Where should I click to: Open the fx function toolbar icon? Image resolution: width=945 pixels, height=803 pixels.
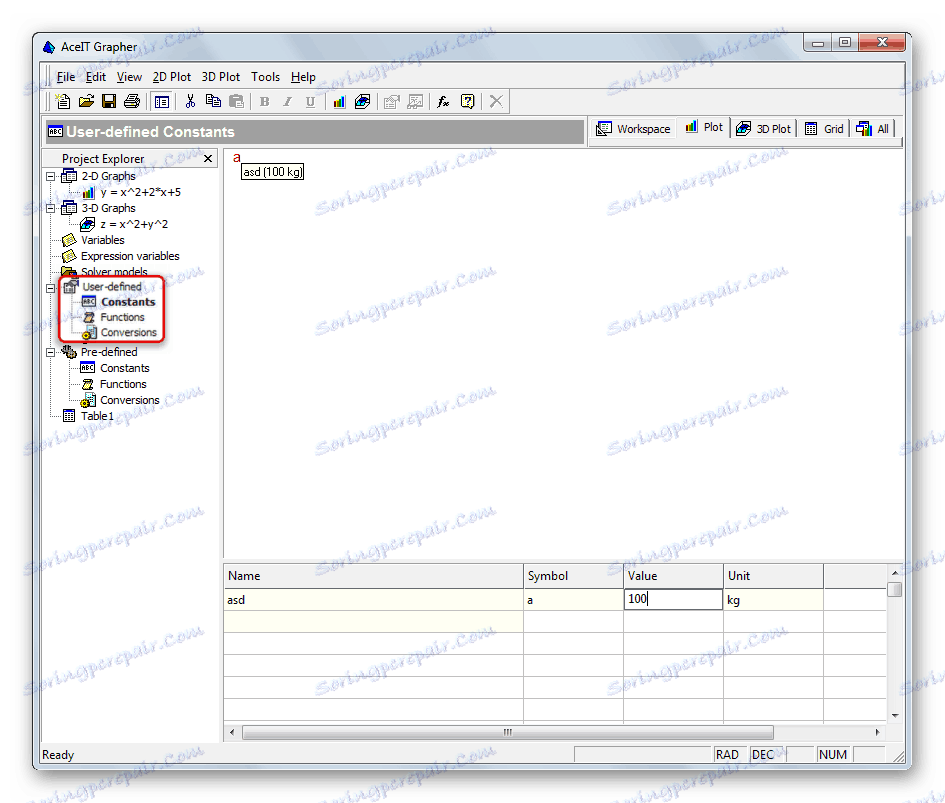[x=444, y=101]
